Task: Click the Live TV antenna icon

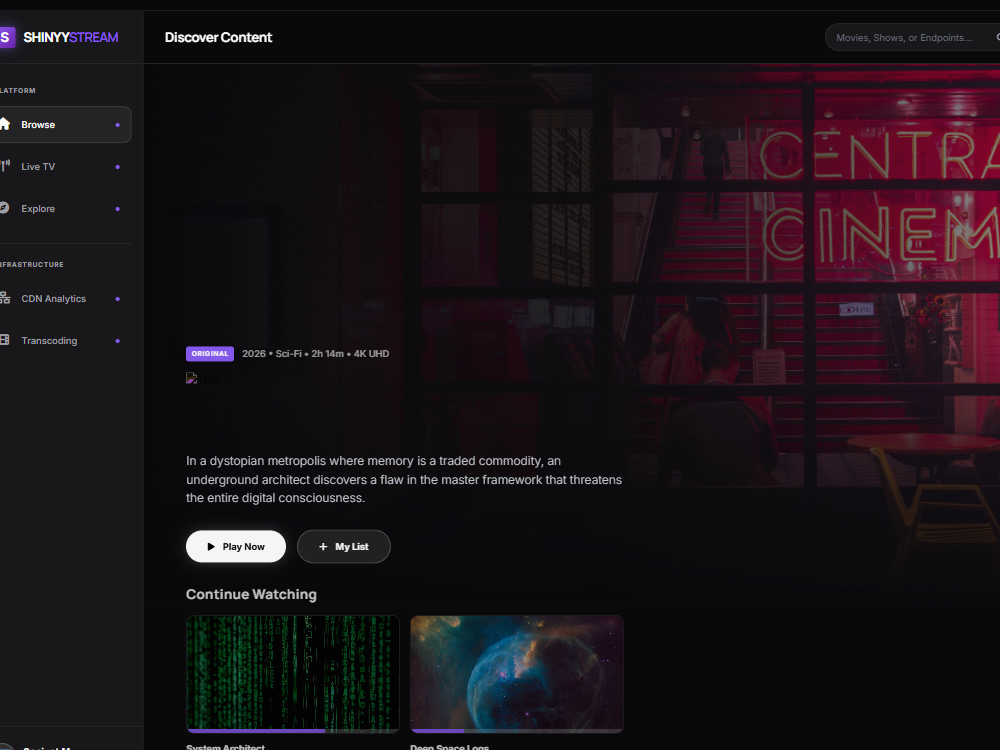Action: 4,166
